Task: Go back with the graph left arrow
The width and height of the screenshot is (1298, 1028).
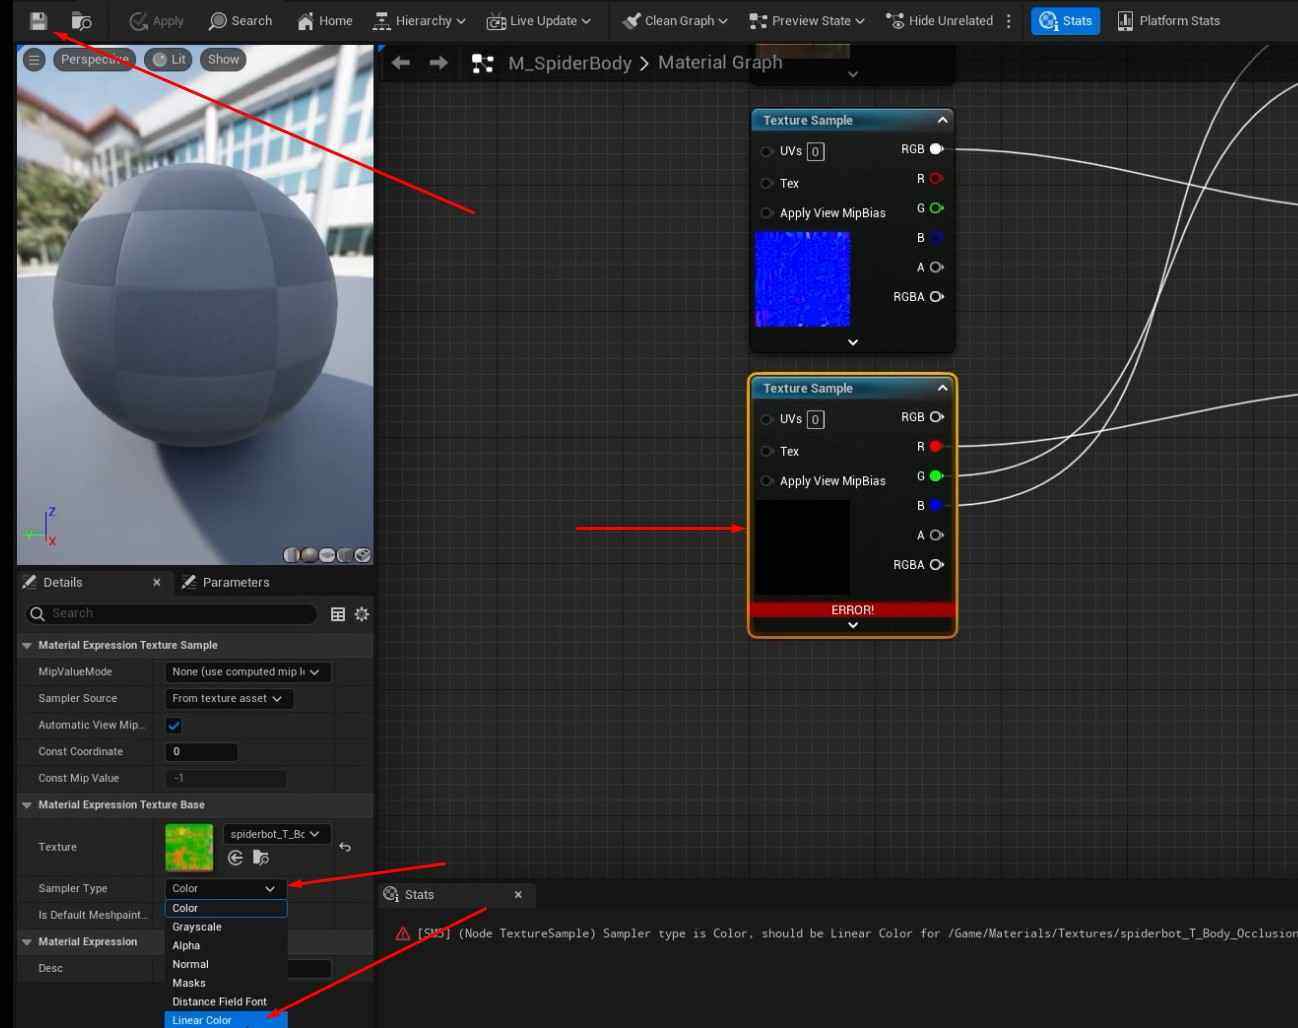Action: tap(401, 63)
